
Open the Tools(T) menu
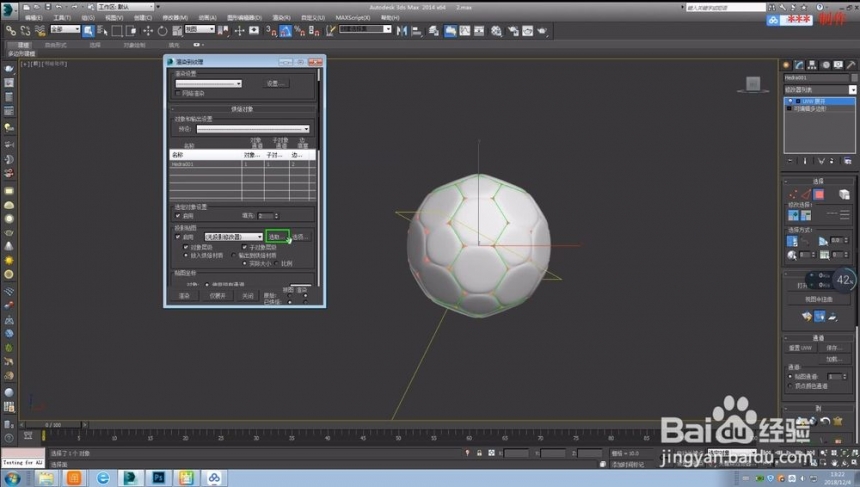pos(62,18)
